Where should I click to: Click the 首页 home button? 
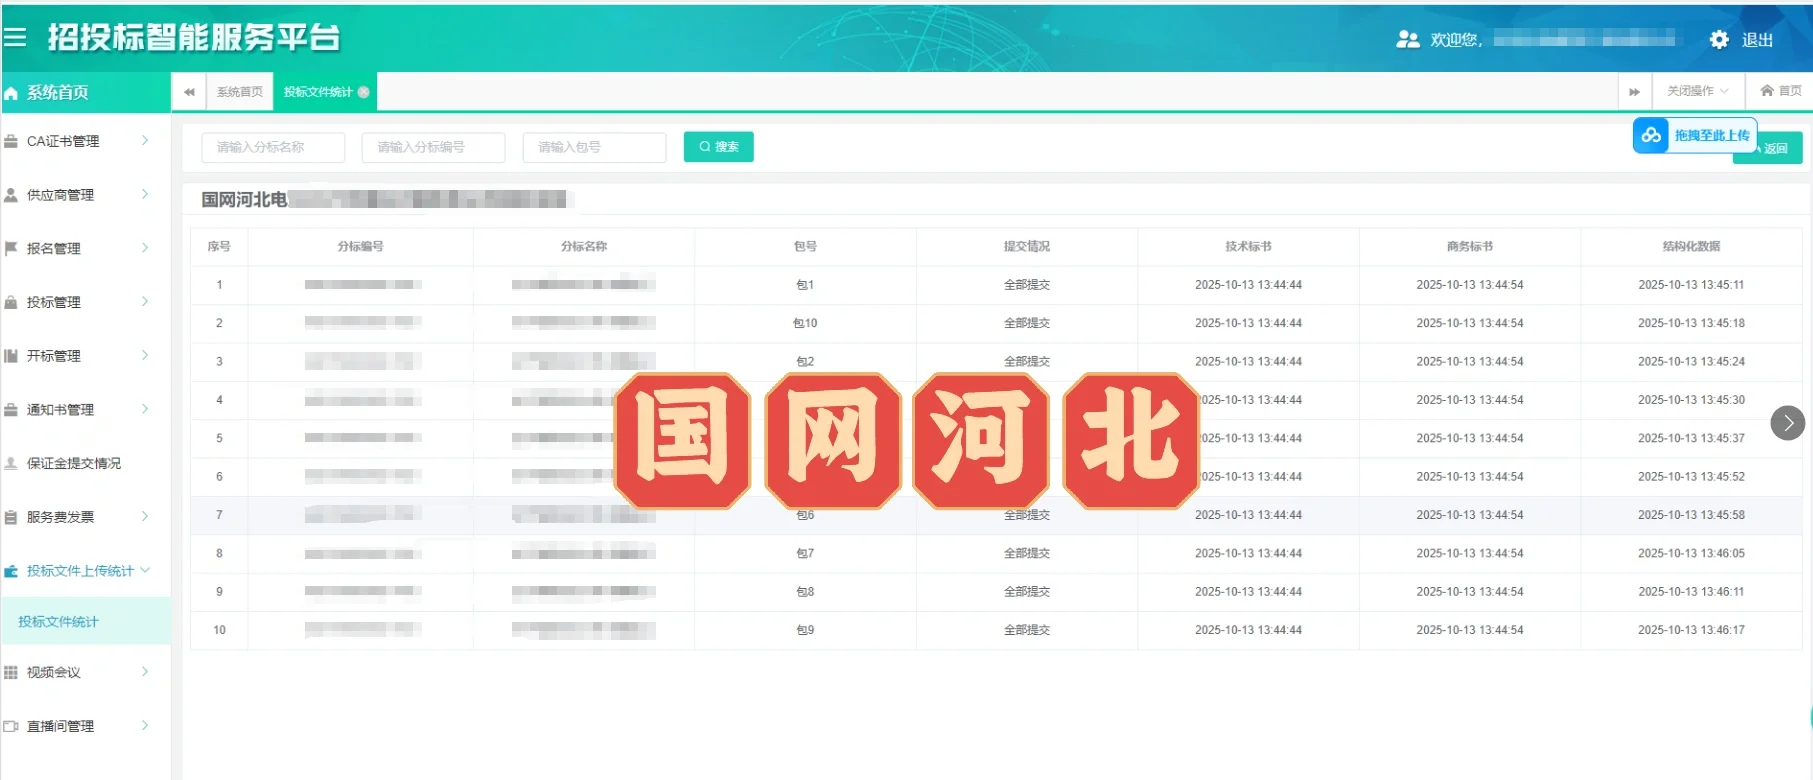click(x=1781, y=91)
